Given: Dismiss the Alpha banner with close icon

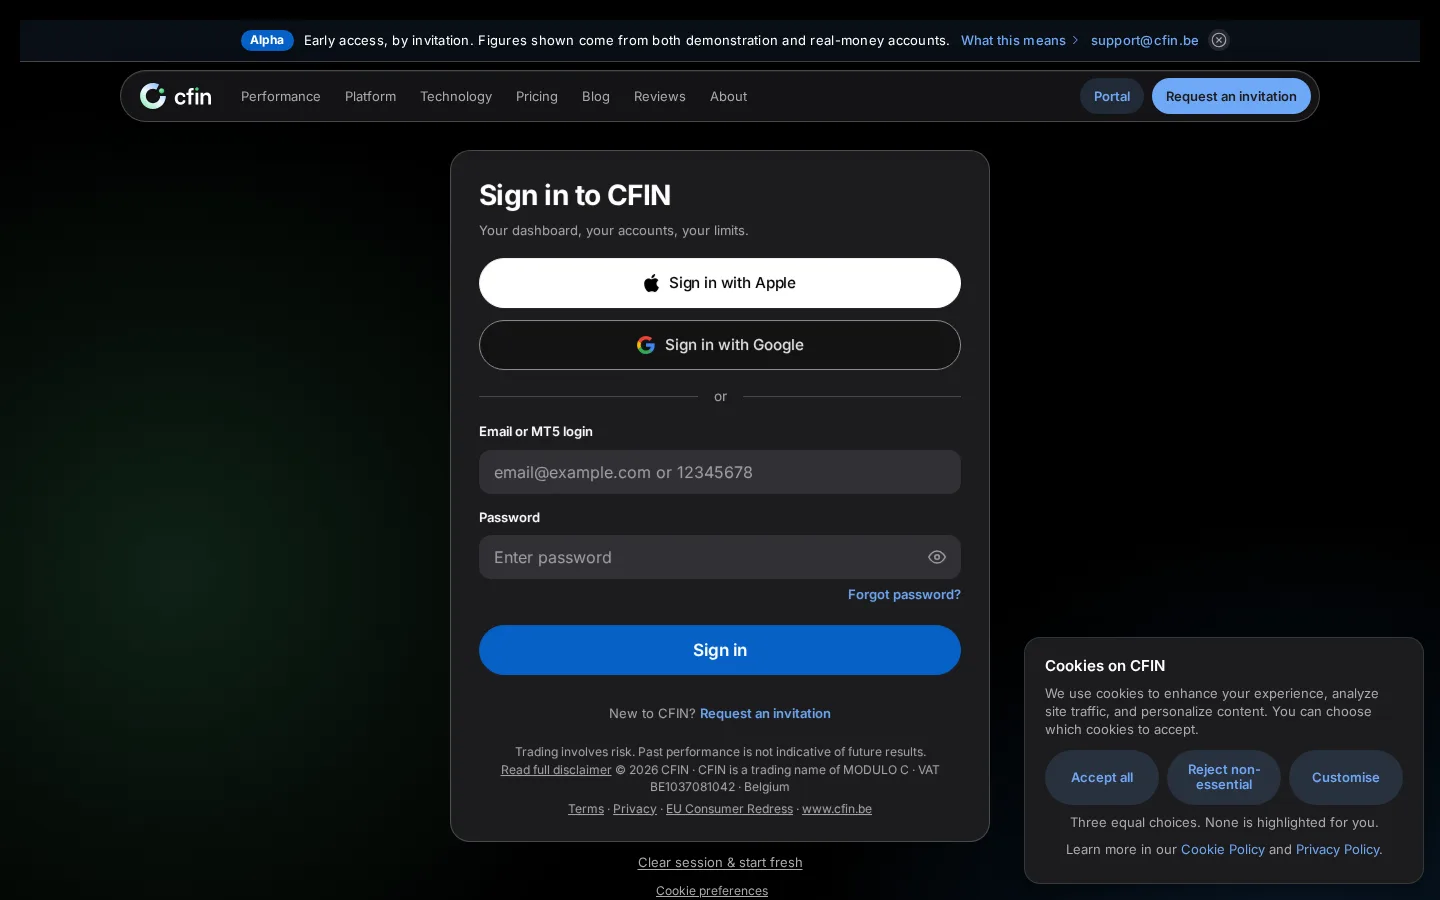Looking at the screenshot, I should click(x=1219, y=40).
